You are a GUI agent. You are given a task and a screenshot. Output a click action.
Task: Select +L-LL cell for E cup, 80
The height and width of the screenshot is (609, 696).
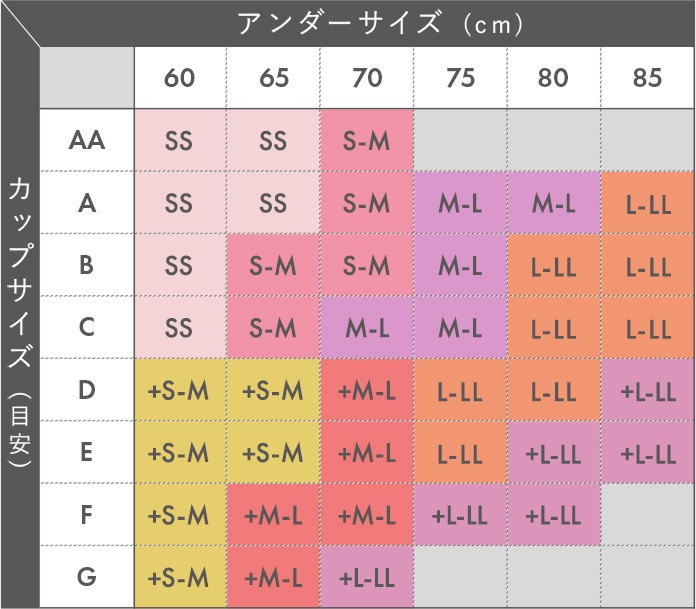point(554,452)
